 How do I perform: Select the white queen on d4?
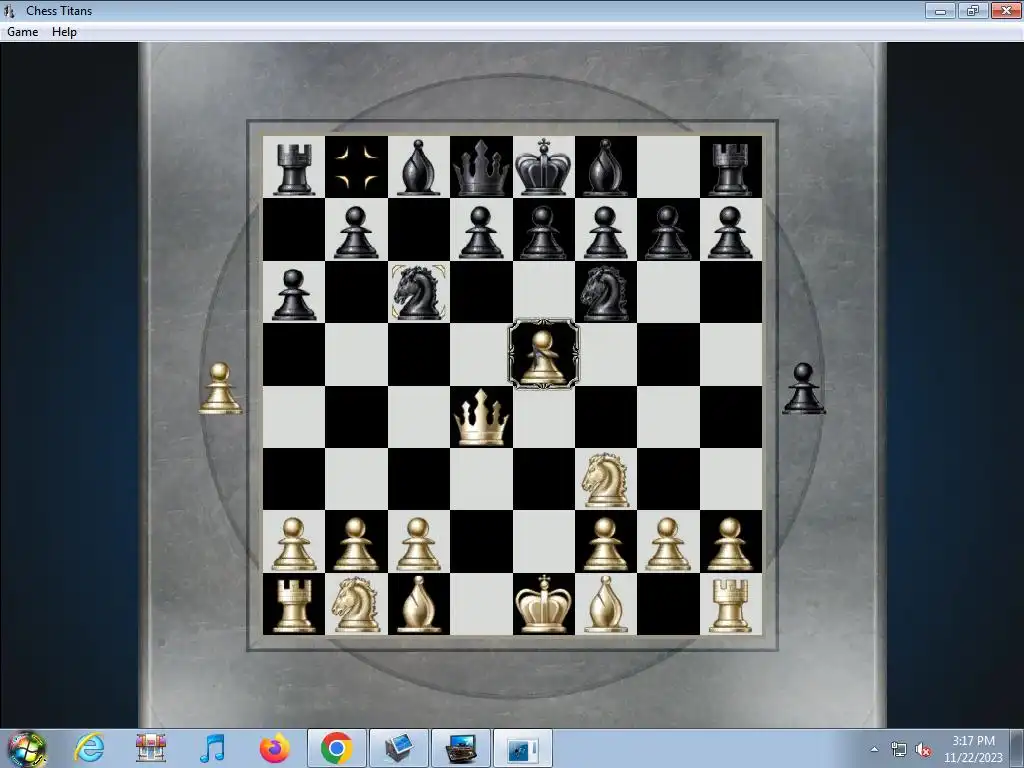click(x=481, y=417)
